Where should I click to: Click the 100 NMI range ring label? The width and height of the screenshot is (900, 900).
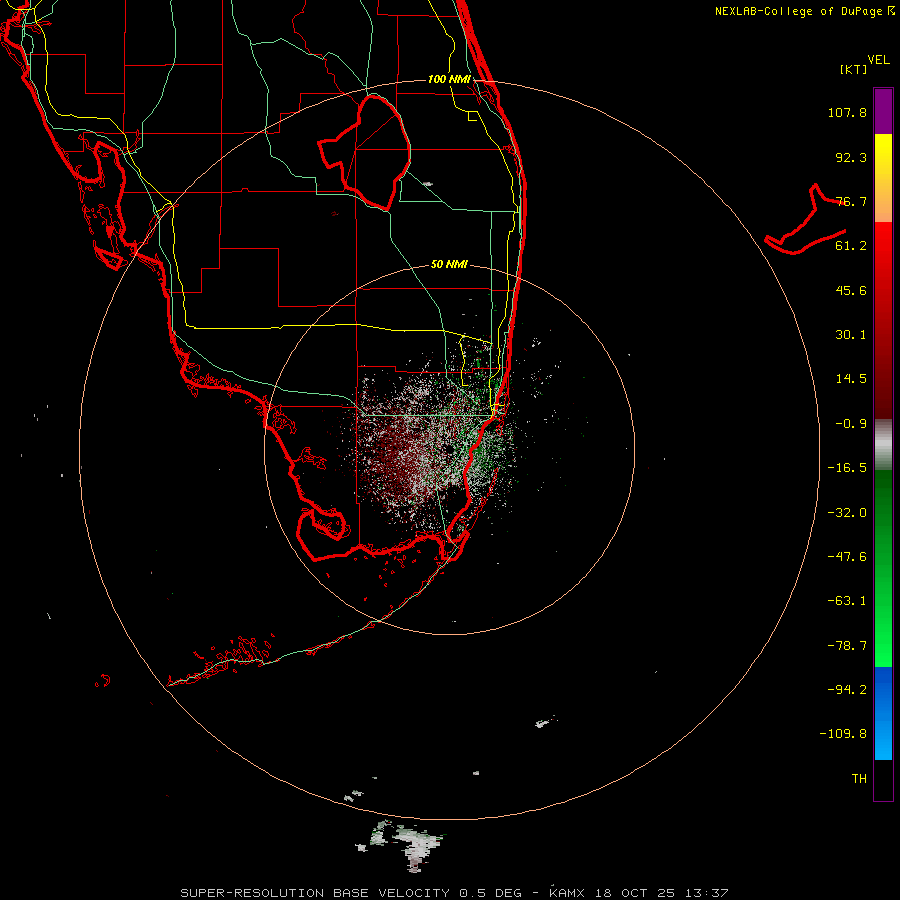[x=449, y=79]
